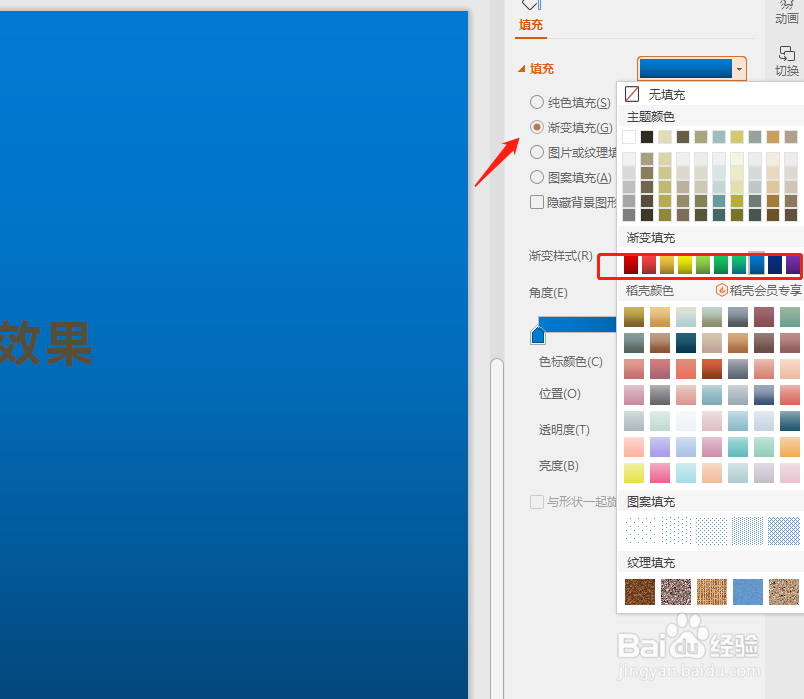Click the gradient stop marker on slider

[x=538, y=335]
